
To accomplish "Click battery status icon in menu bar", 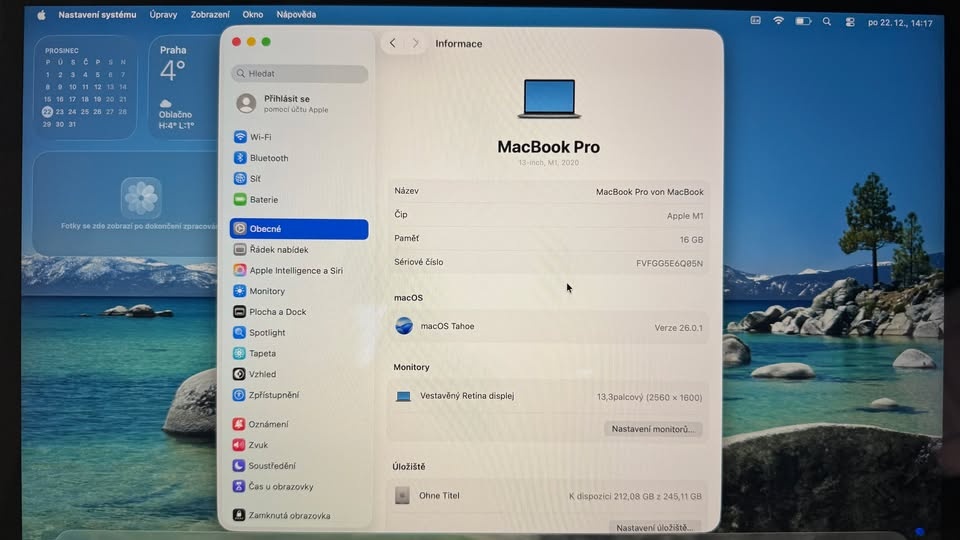I will coord(803,21).
